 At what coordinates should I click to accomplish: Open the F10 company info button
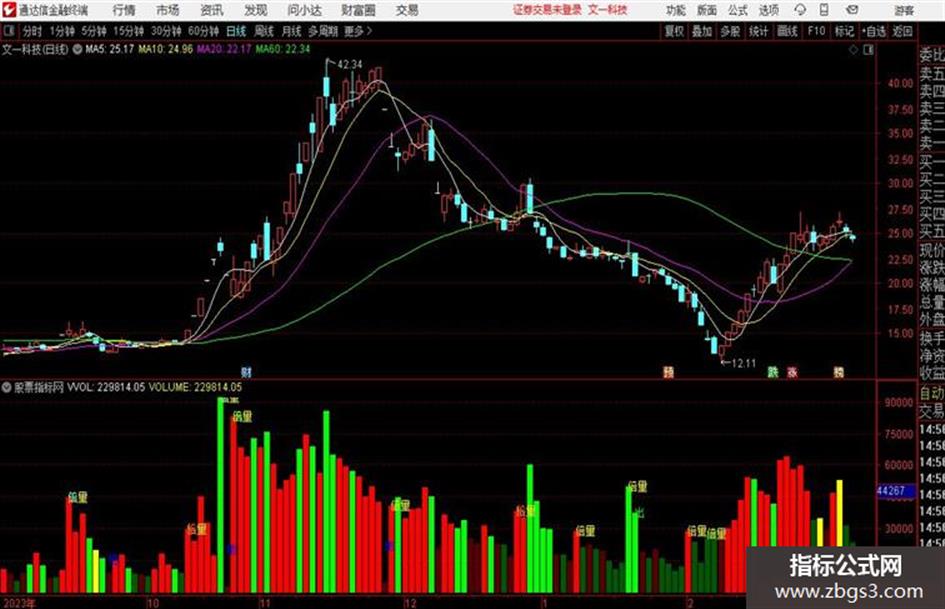click(x=817, y=31)
